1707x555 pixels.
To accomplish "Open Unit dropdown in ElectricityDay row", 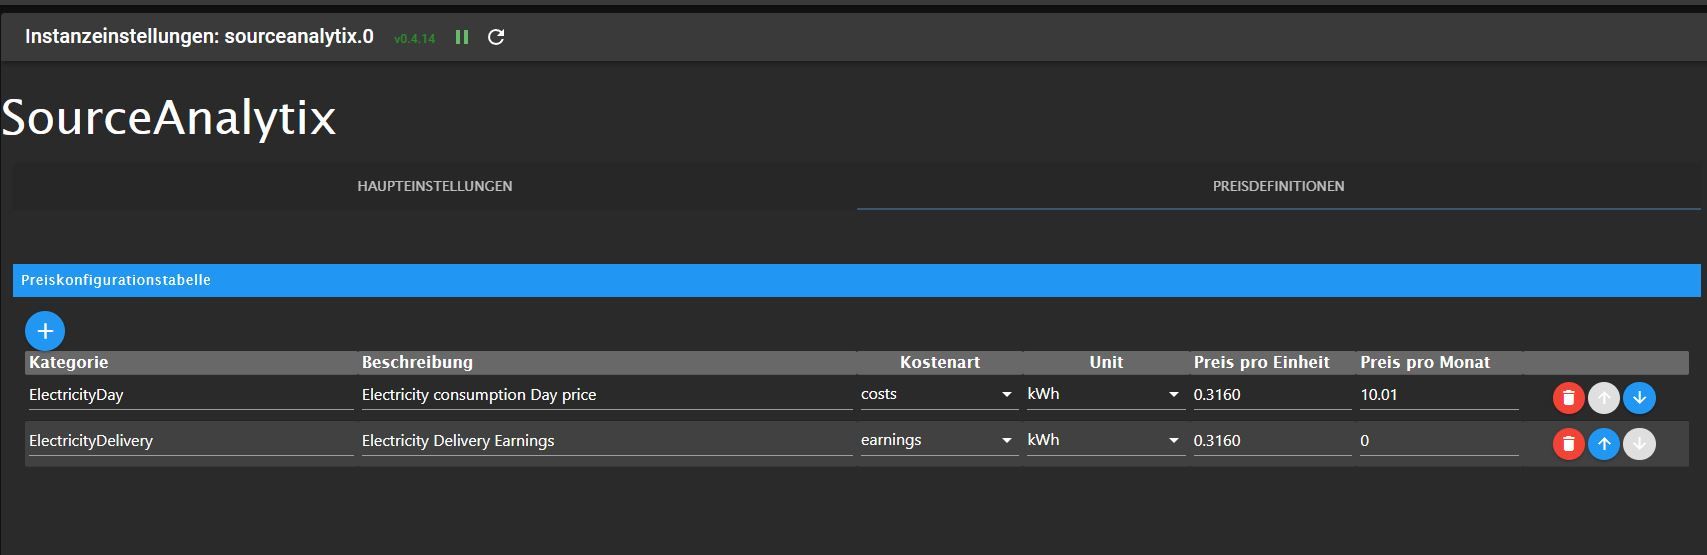I will tap(1105, 394).
